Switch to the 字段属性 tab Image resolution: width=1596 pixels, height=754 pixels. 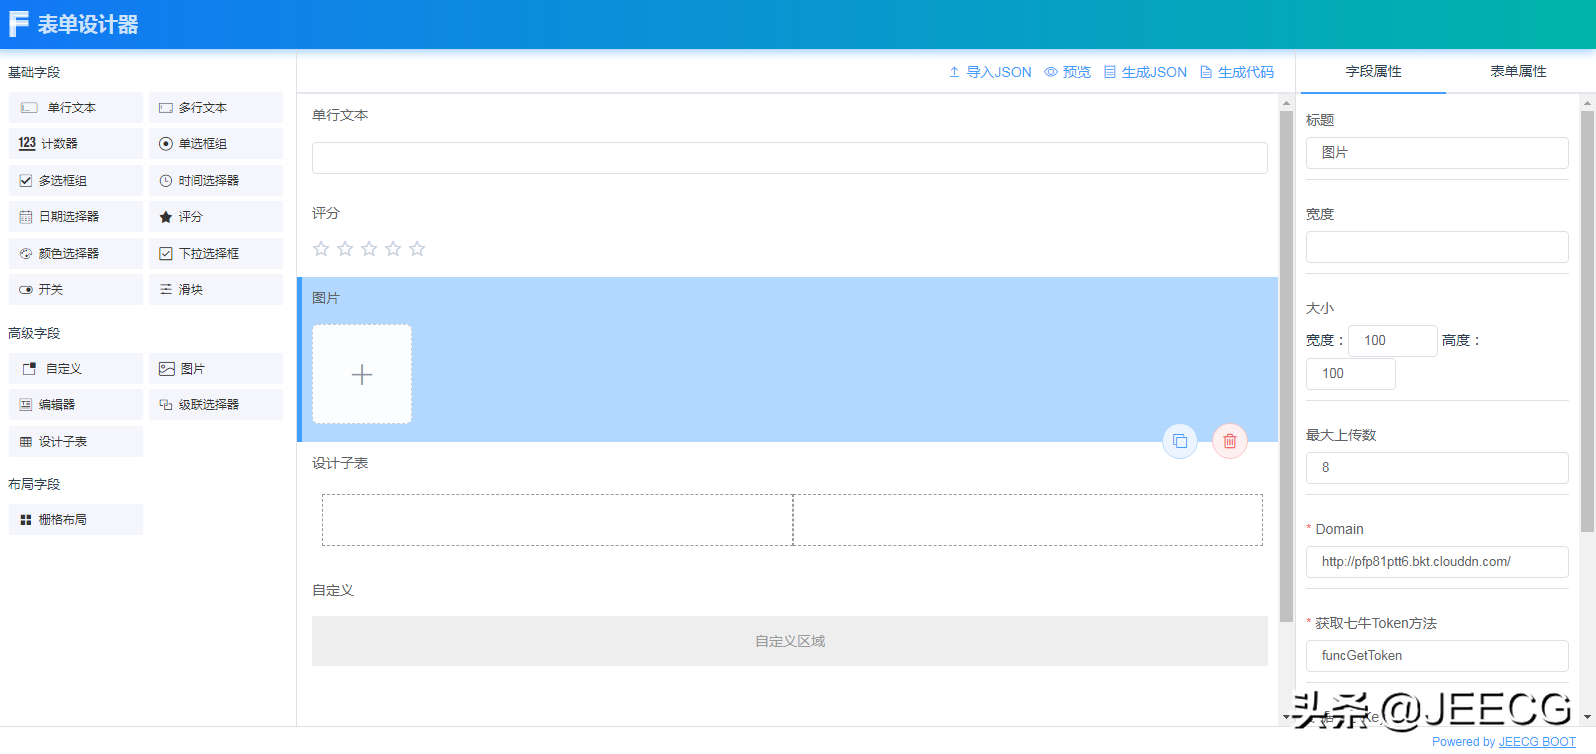click(1373, 72)
